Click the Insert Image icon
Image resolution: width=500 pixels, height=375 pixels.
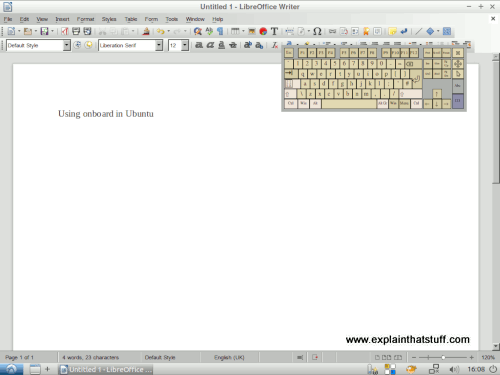coord(252,31)
